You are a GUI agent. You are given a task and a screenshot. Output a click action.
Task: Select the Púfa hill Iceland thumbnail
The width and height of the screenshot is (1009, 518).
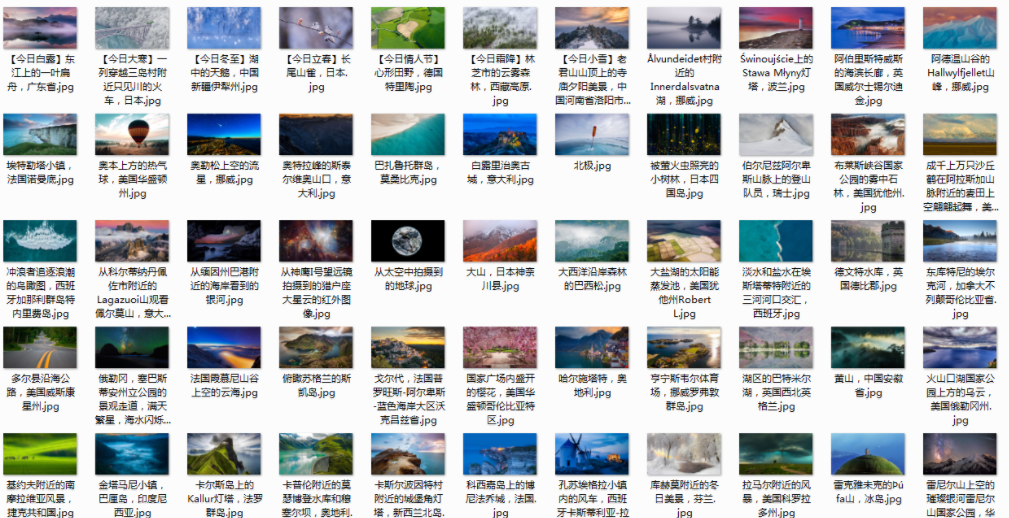868,453
